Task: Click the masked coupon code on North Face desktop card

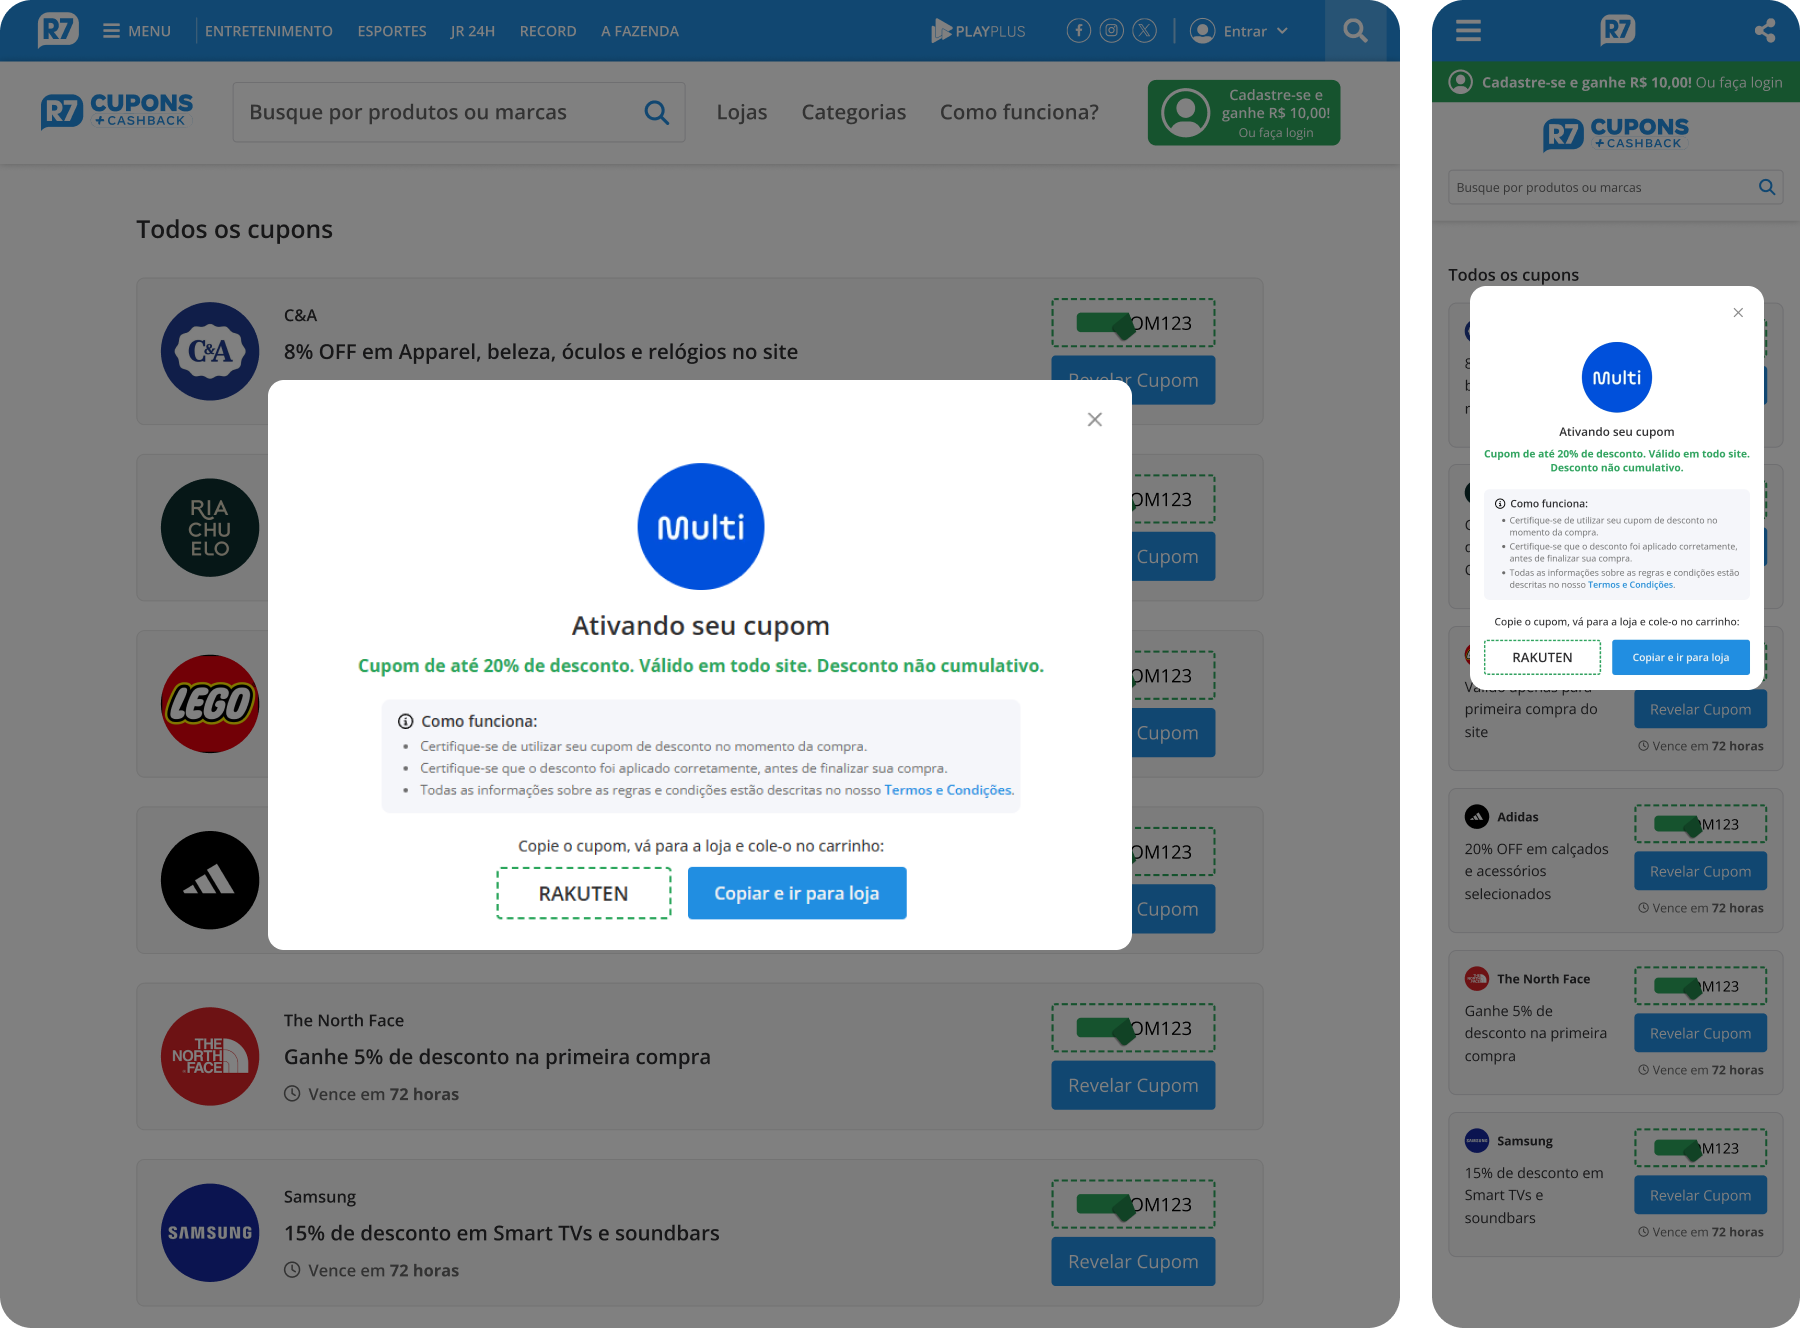Action: (x=1133, y=1028)
